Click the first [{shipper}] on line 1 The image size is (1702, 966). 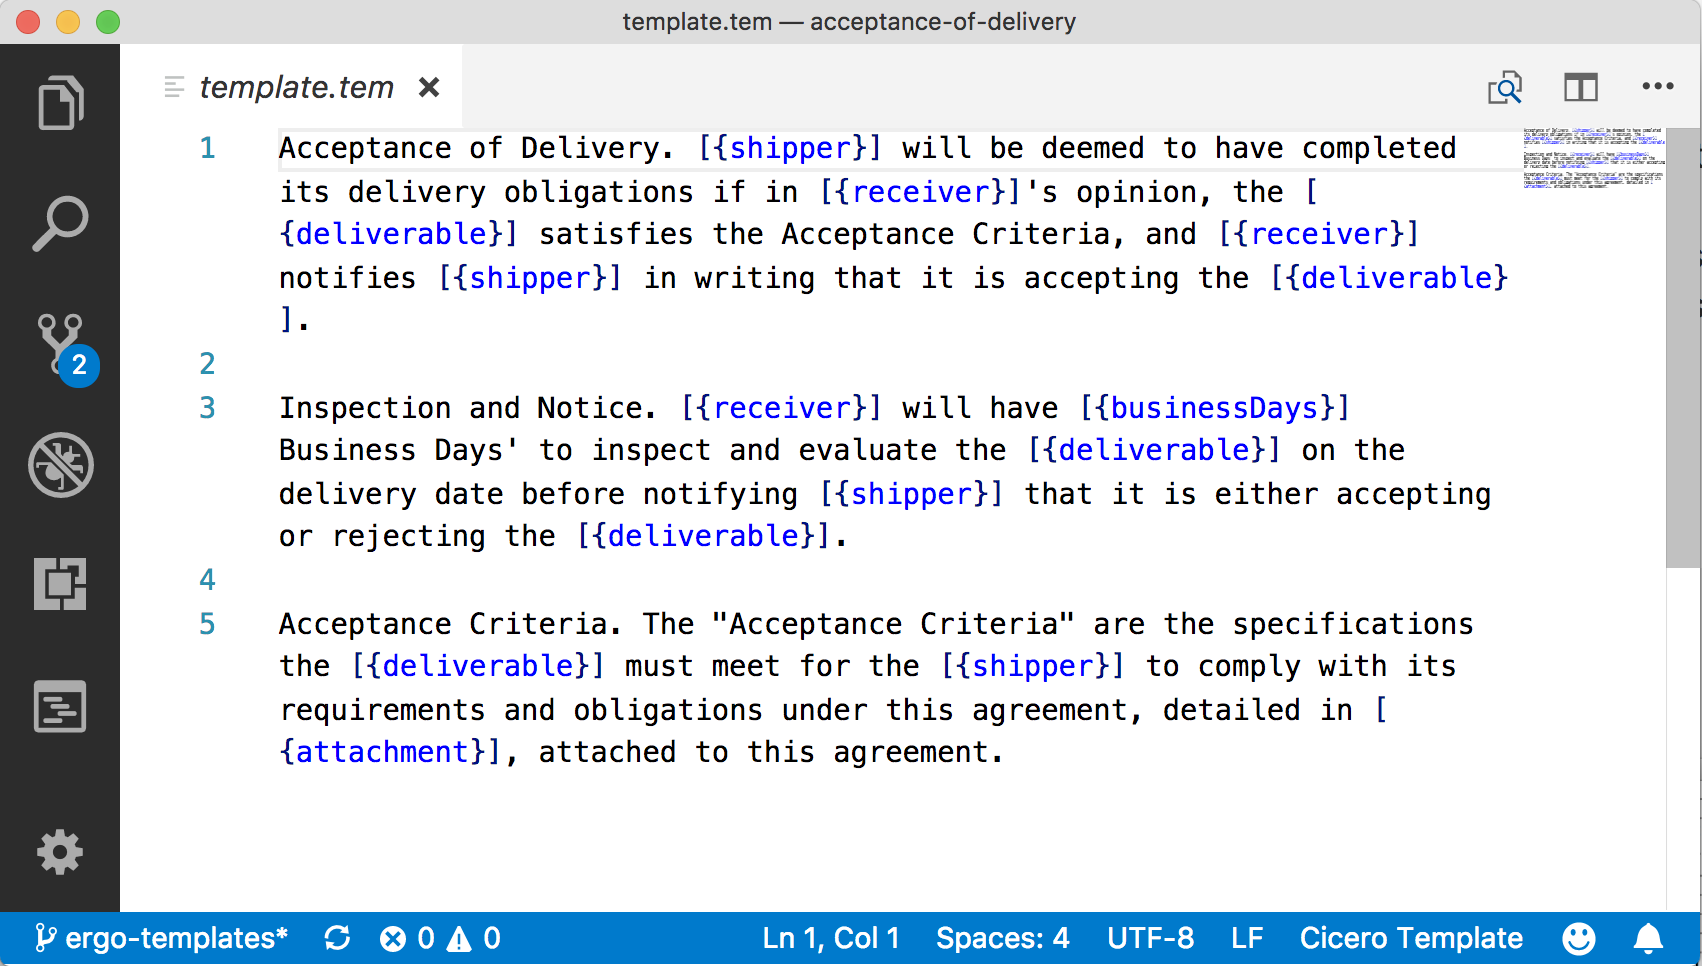coord(790,148)
